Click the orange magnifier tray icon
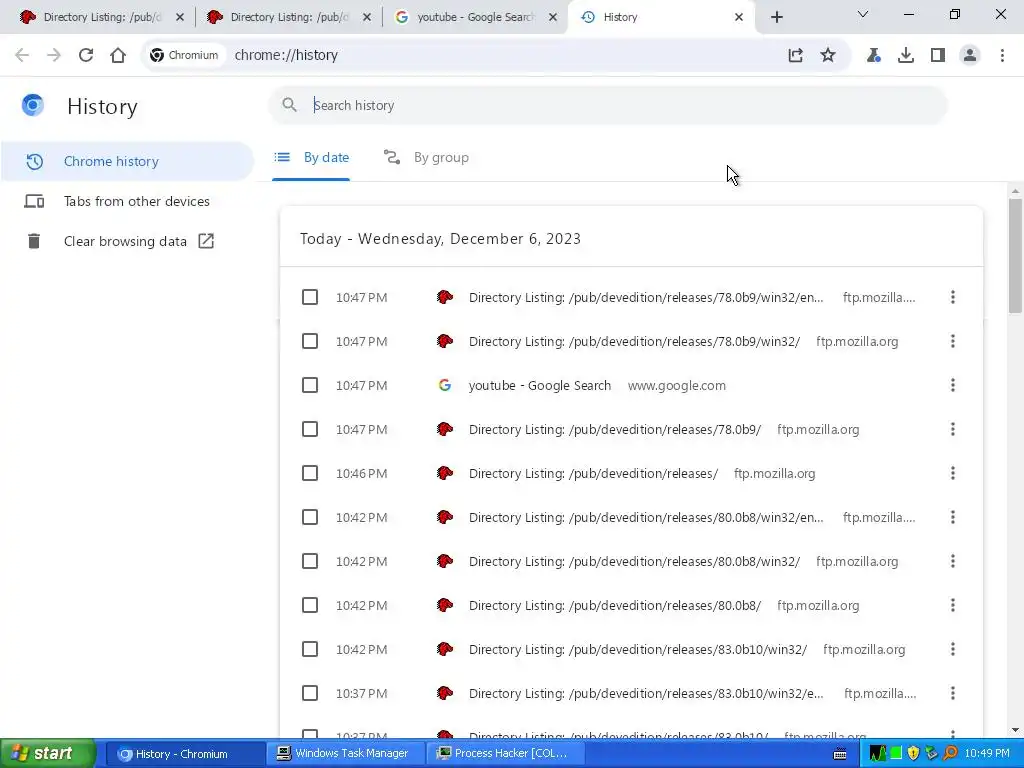The image size is (1024, 768). coord(950,754)
